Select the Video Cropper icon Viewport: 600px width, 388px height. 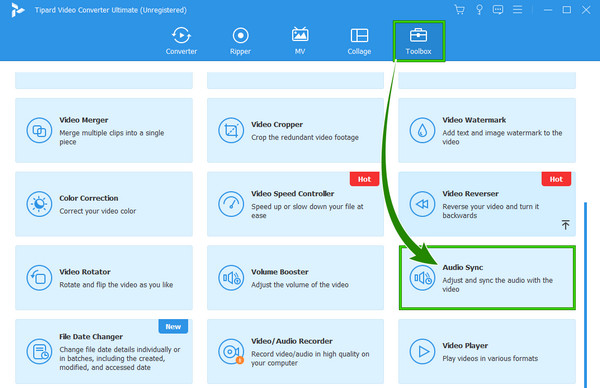pyautogui.click(x=231, y=130)
